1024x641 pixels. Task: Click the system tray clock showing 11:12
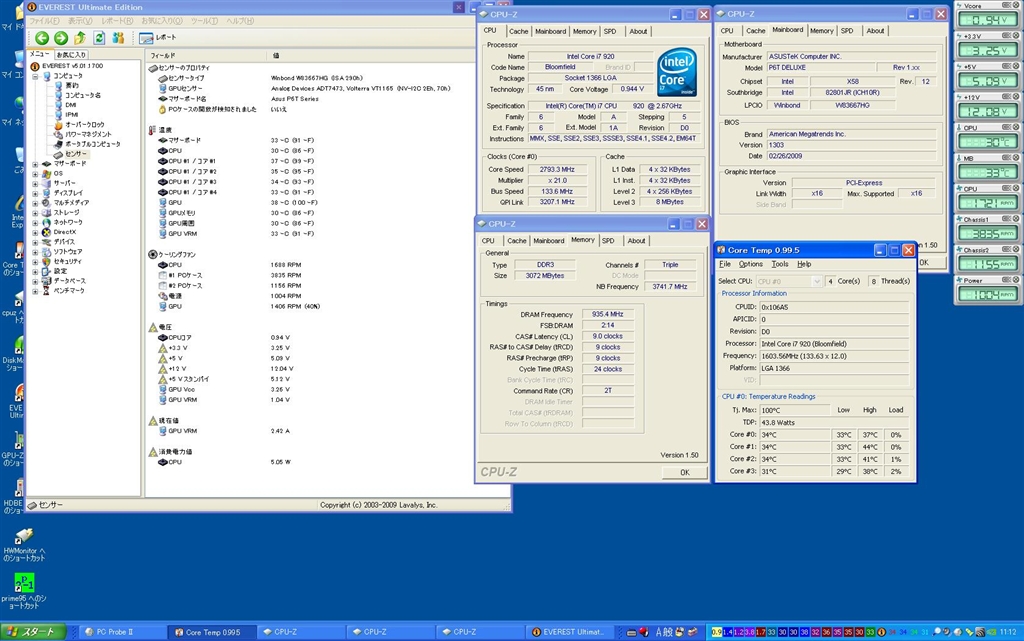1008,632
